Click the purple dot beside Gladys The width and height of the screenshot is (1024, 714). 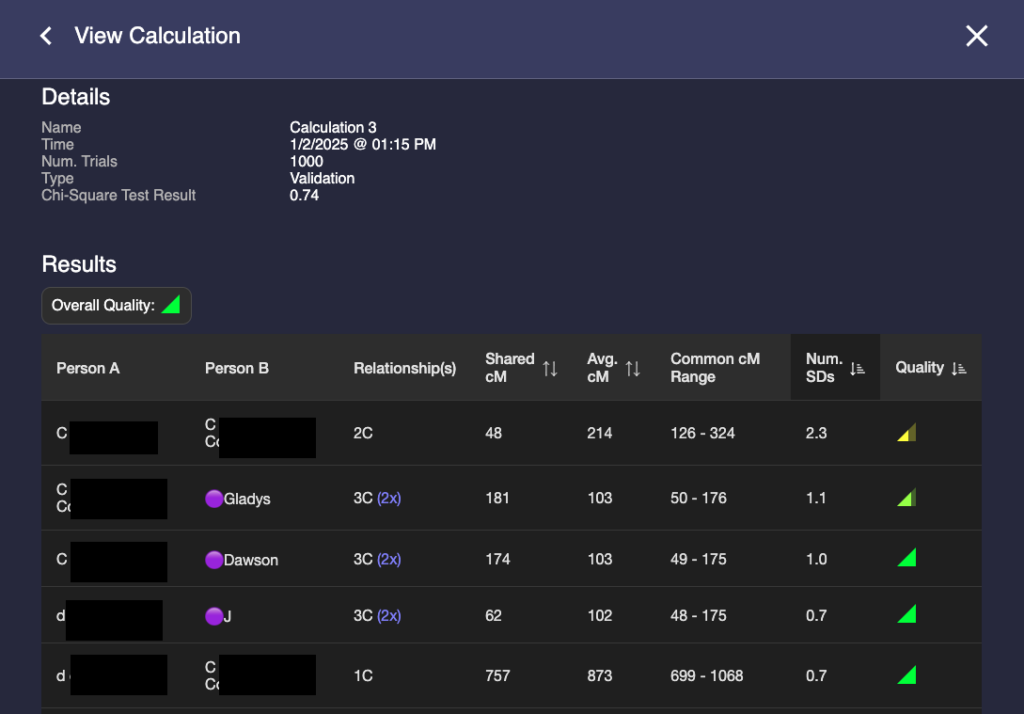(214, 498)
